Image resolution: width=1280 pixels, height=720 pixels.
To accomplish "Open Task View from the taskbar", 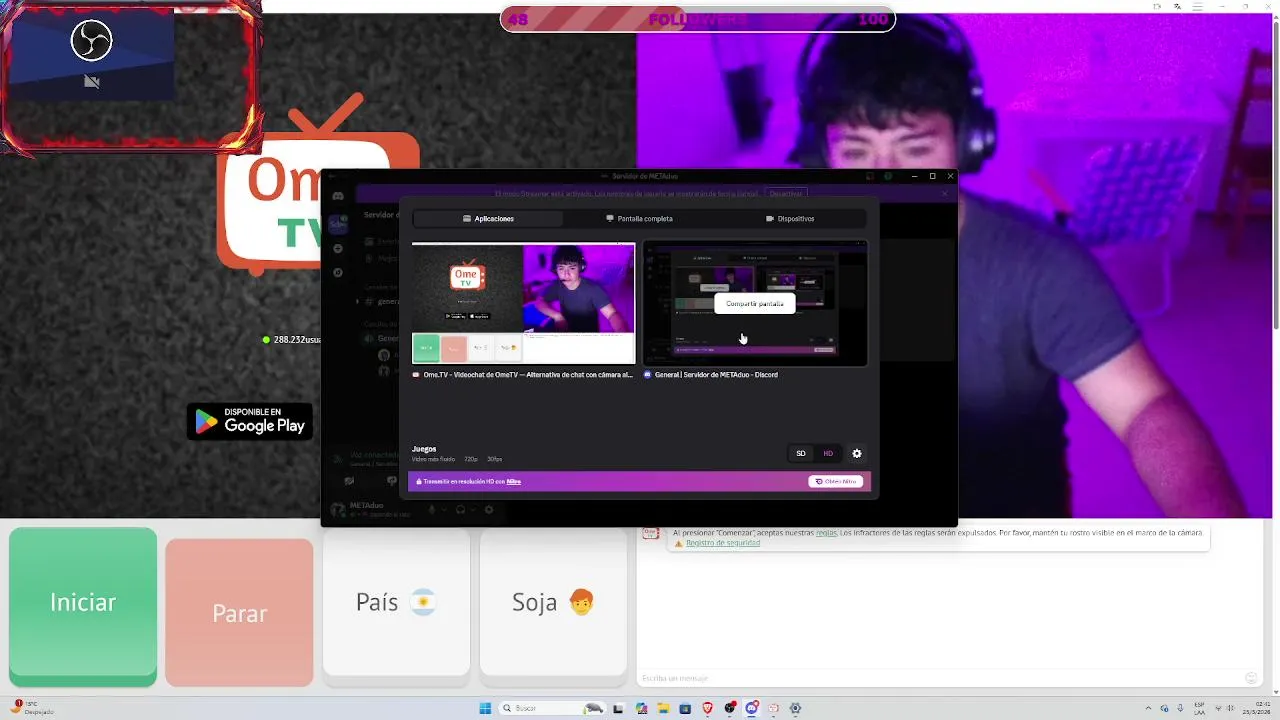I will coord(618,708).
